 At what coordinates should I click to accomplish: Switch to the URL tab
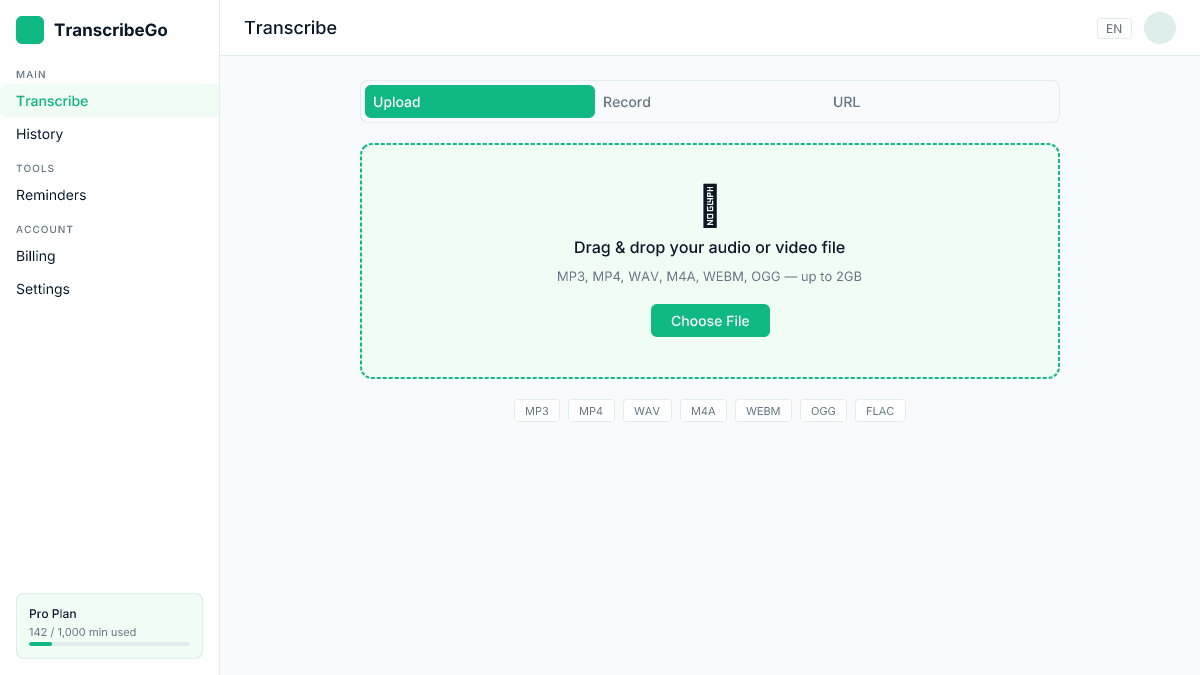click(846, 101)
